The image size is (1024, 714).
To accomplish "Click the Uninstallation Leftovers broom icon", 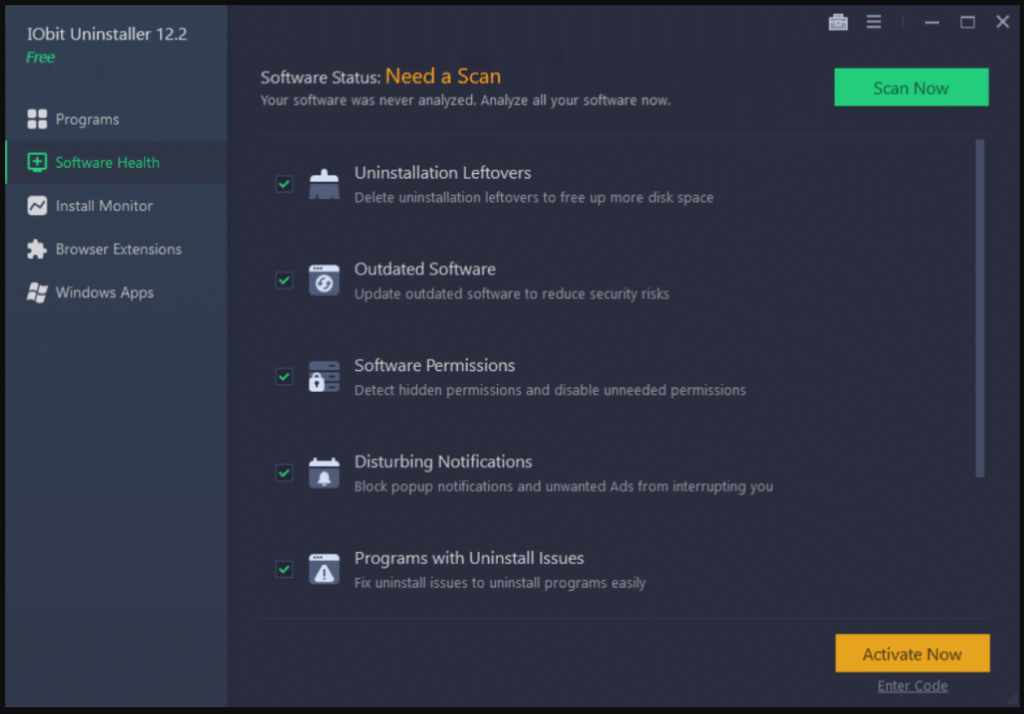I will 324,183.
